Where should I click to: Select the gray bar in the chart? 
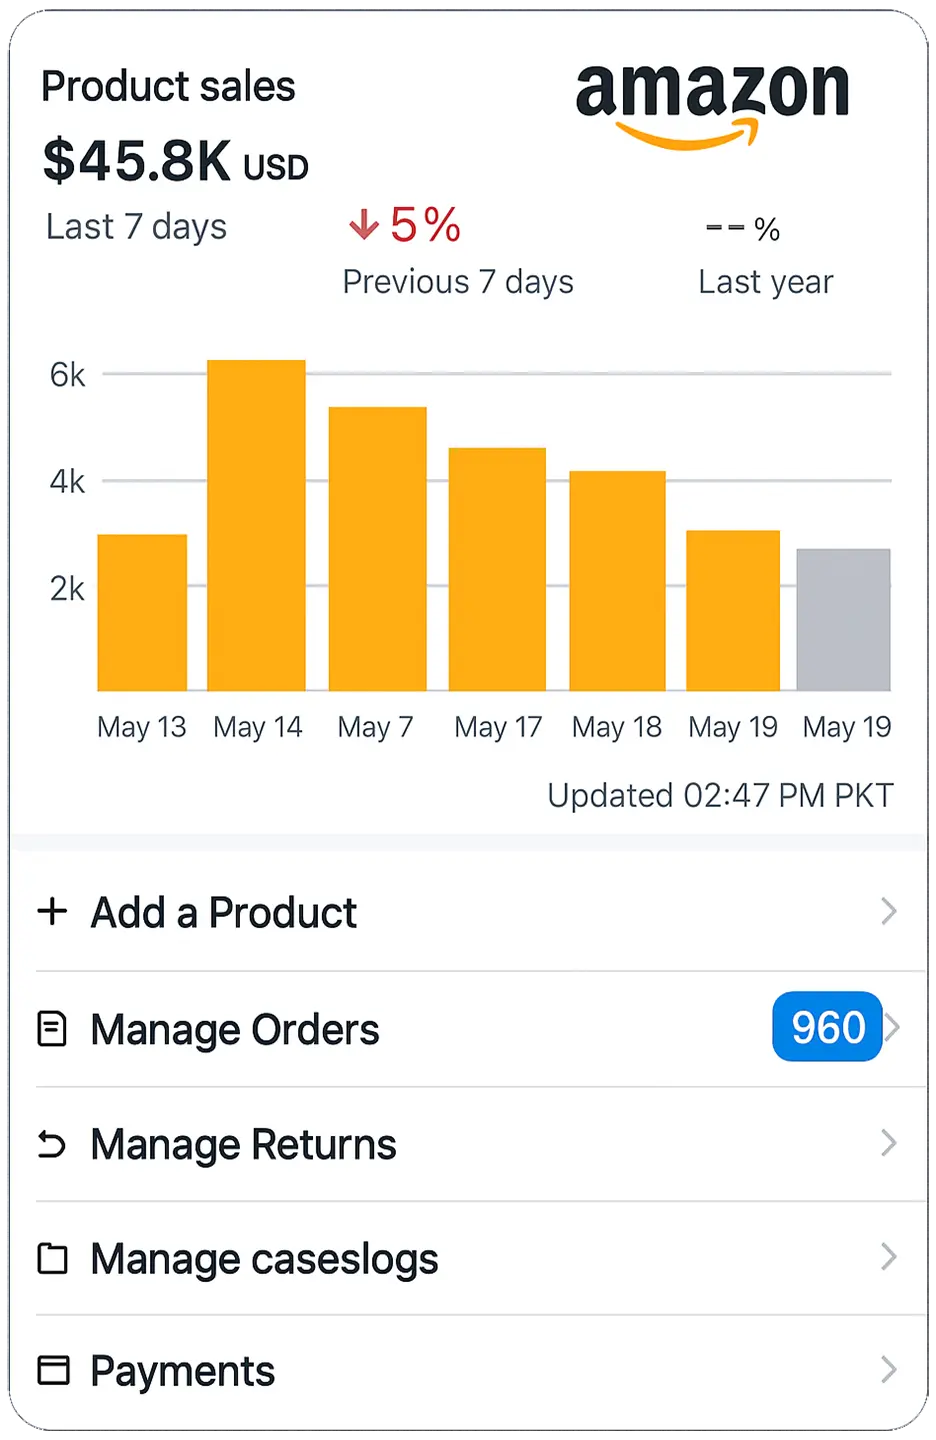(843, 620)
